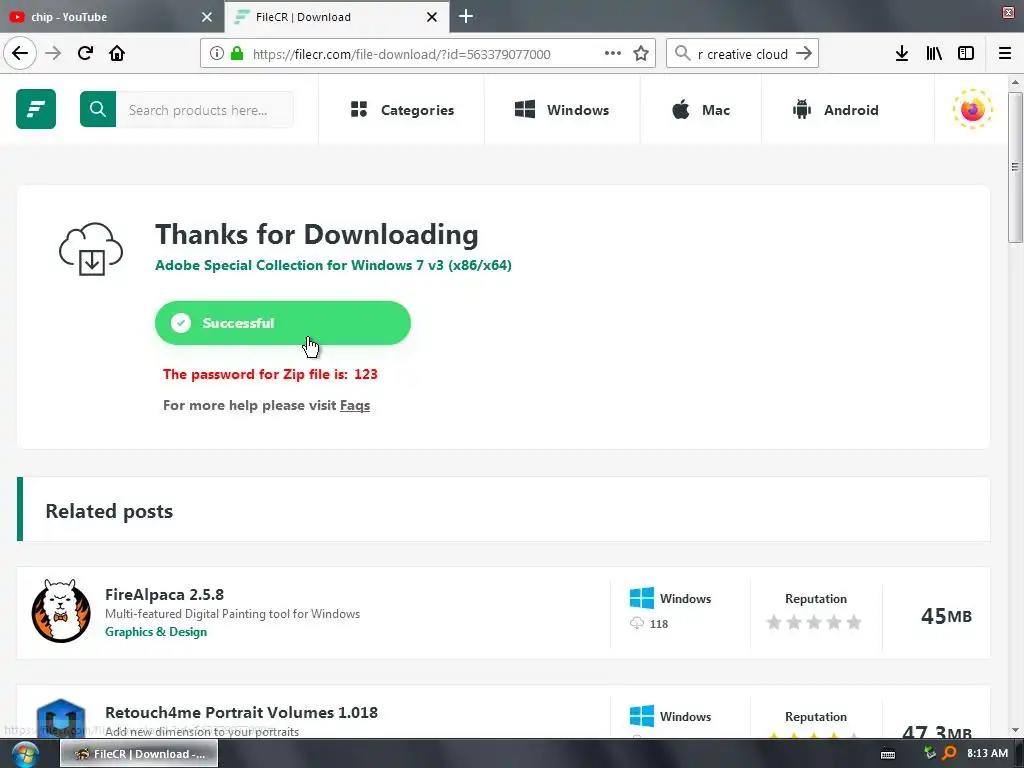The image size is (1024, 768).
Task: Open the Categories menu
Action: click(x=402, y=110)
